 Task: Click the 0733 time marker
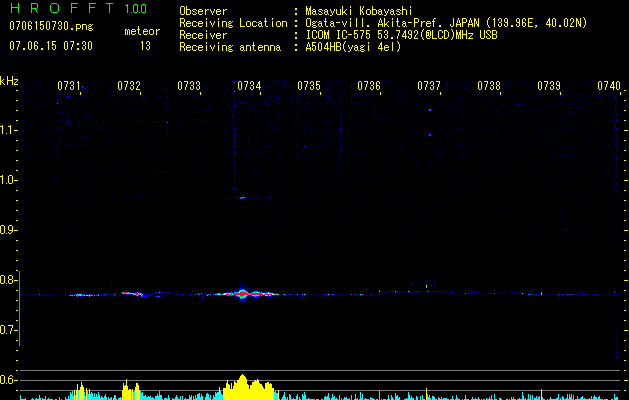189,85
